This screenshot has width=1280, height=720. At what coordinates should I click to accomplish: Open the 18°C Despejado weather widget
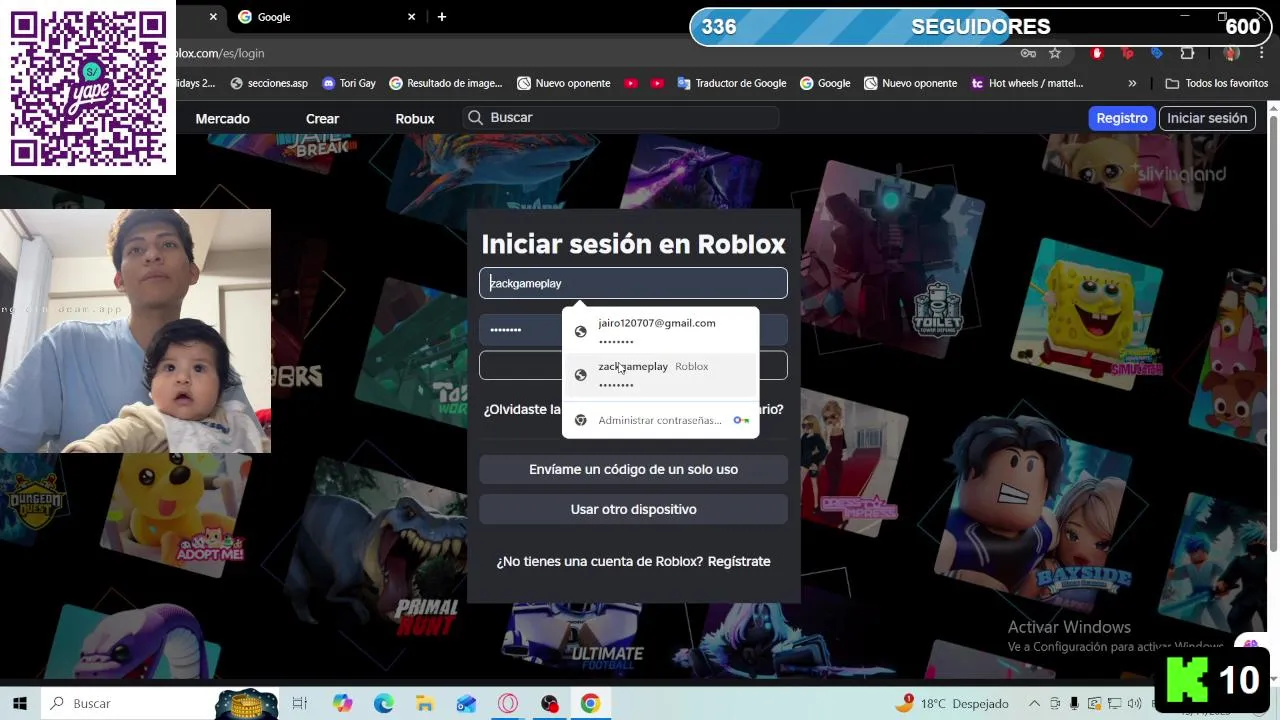[x=952, y=703]
